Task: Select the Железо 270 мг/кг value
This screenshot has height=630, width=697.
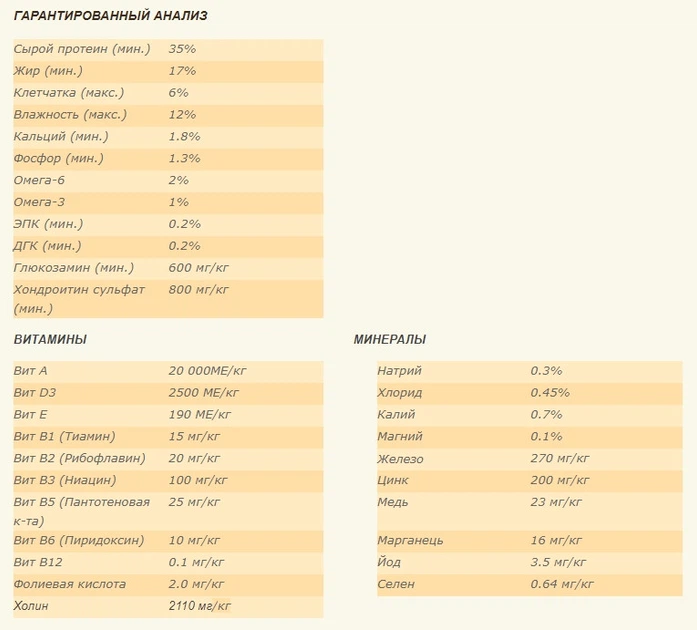Action: click(560, 458)
